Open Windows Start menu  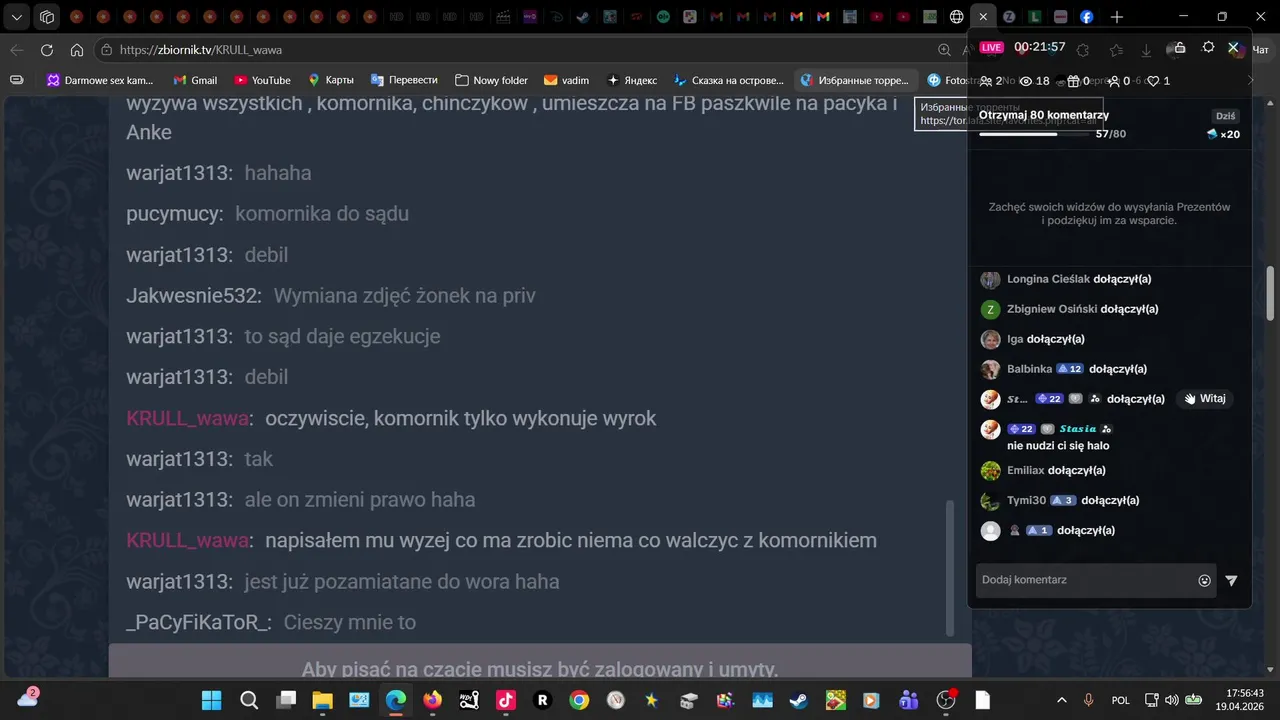pyautogui.click(x=212, y=700)
